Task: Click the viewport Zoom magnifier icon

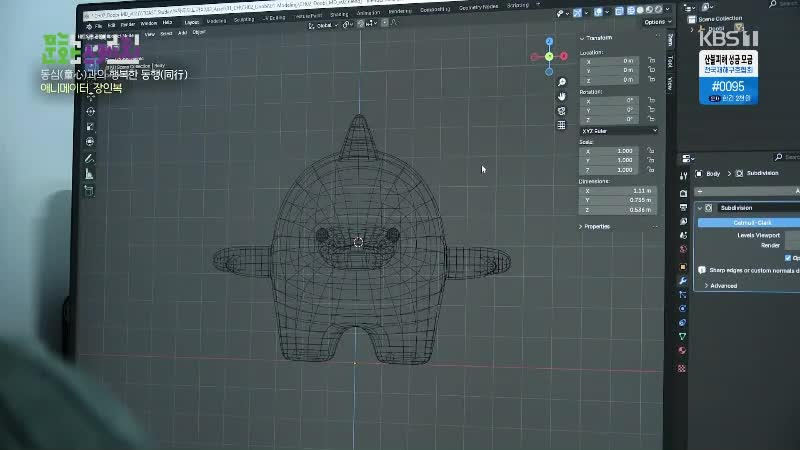Action: coord(562,82)
